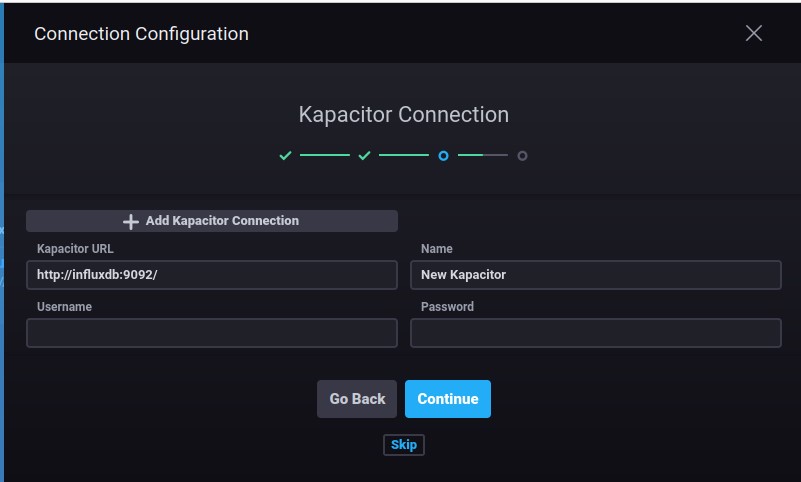
Task: Click the Connection Configuration title text
Action: coord(141,34)
